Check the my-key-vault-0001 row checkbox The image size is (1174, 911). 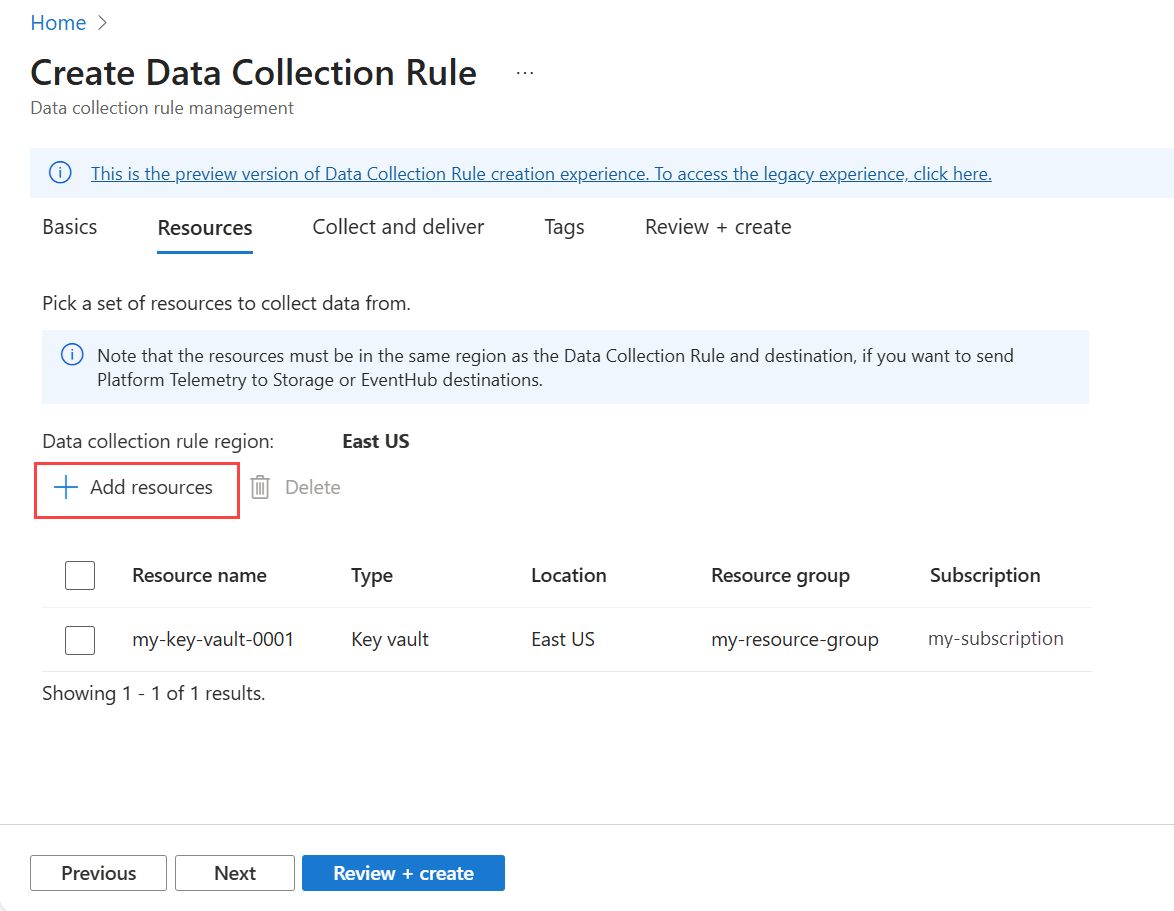80,639
